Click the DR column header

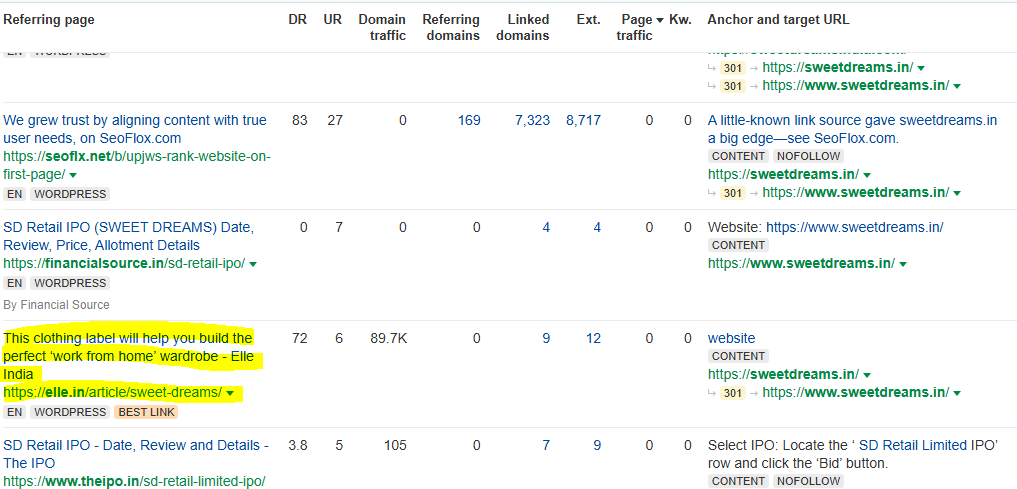click(297, 19)
